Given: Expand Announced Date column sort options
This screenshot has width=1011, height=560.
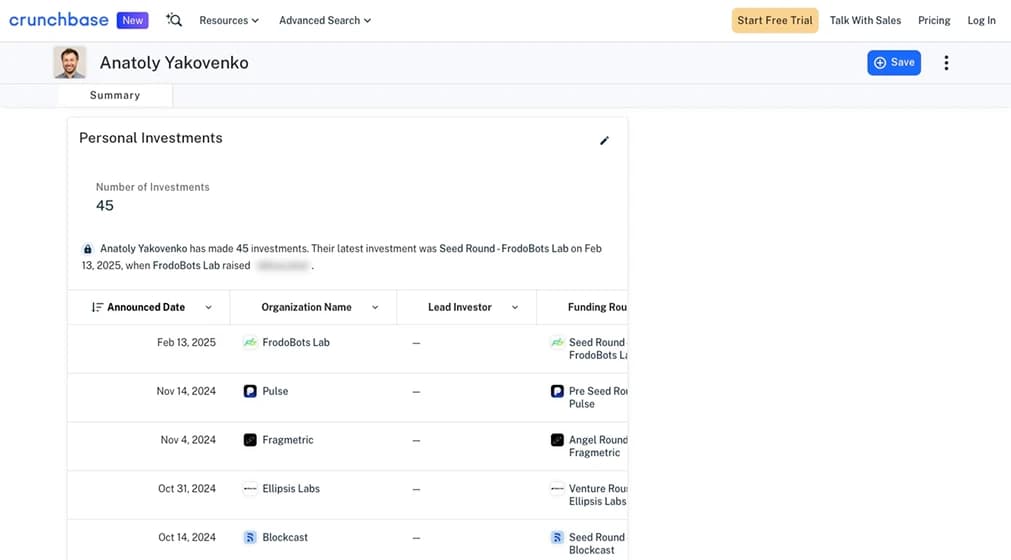Looking at the screenshot, I should (208, 307).
